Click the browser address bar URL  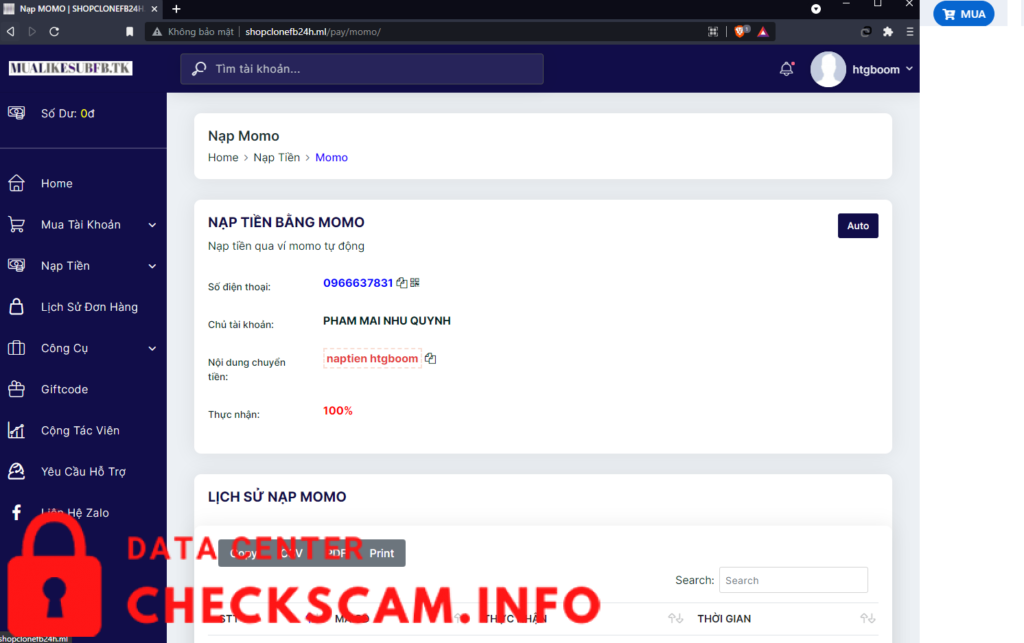(313, 31)
